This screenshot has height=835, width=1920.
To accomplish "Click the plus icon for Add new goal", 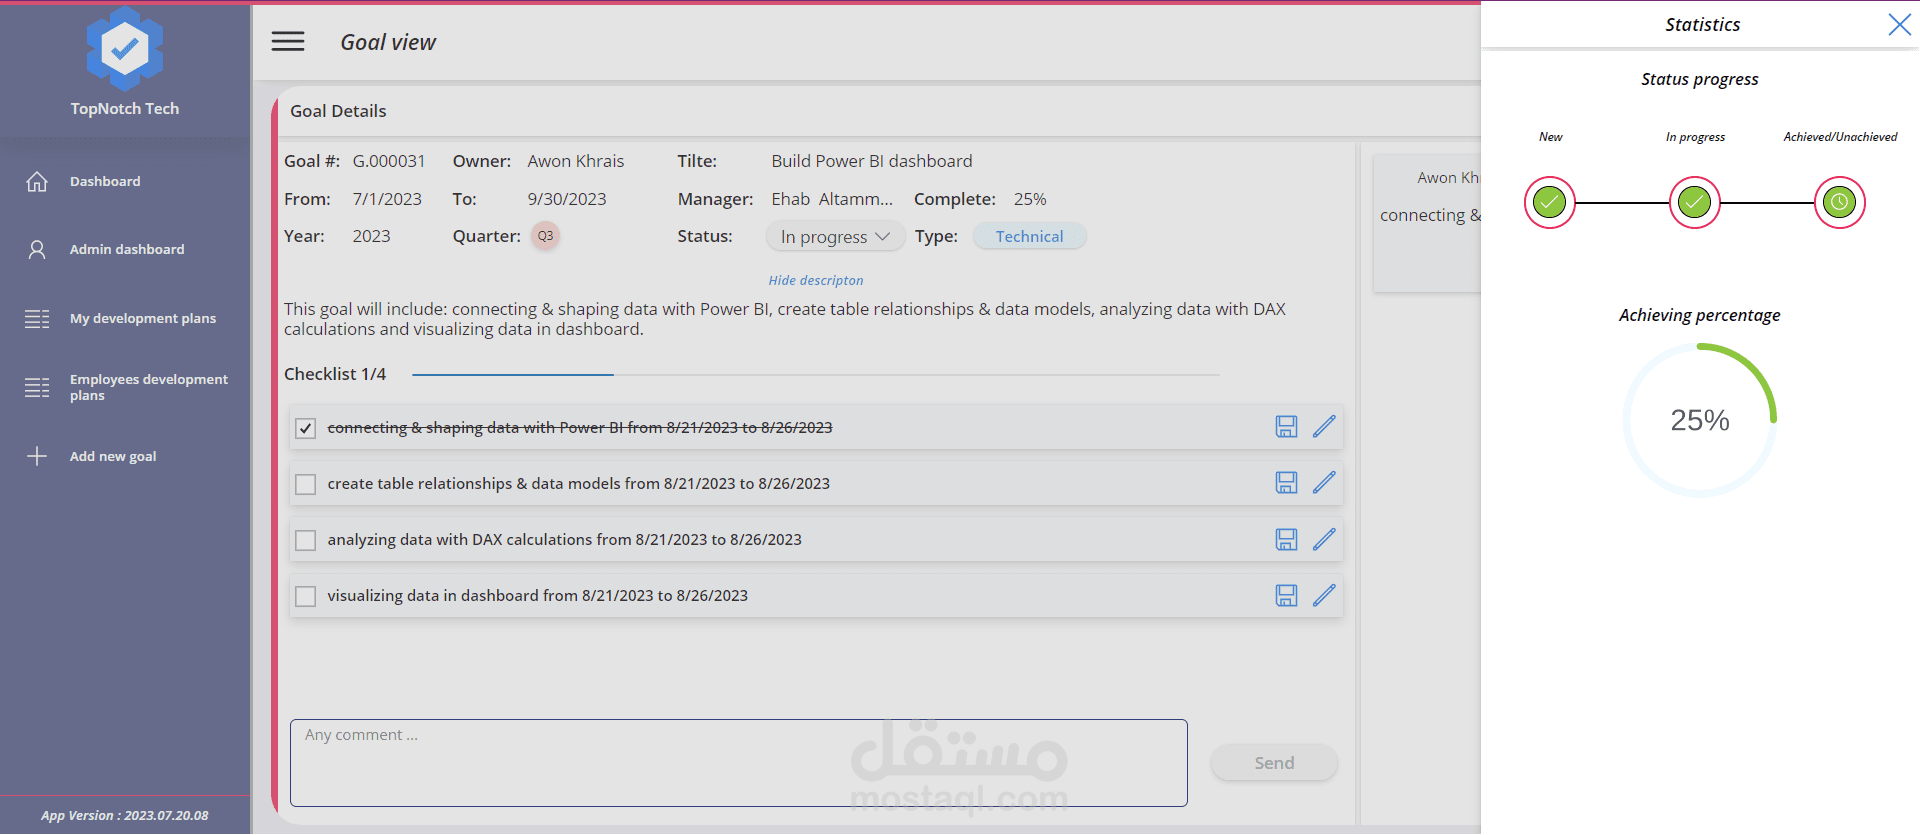I will click(x=37, y=456).
